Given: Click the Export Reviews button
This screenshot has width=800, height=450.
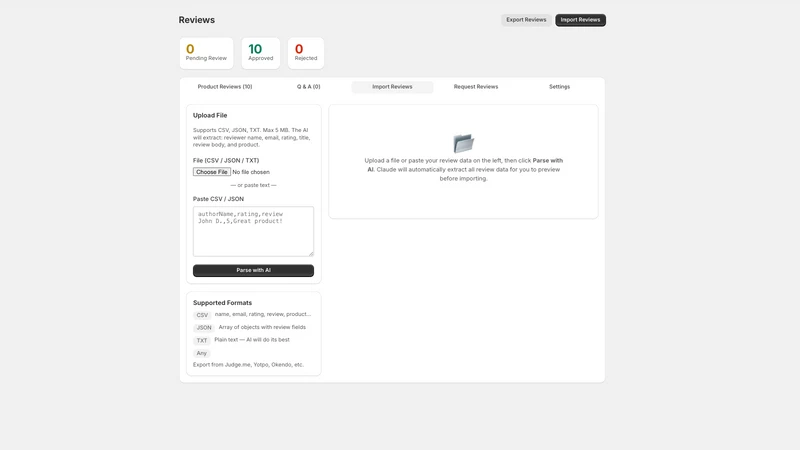Looking at the screenshot, I should coord(526,20).
